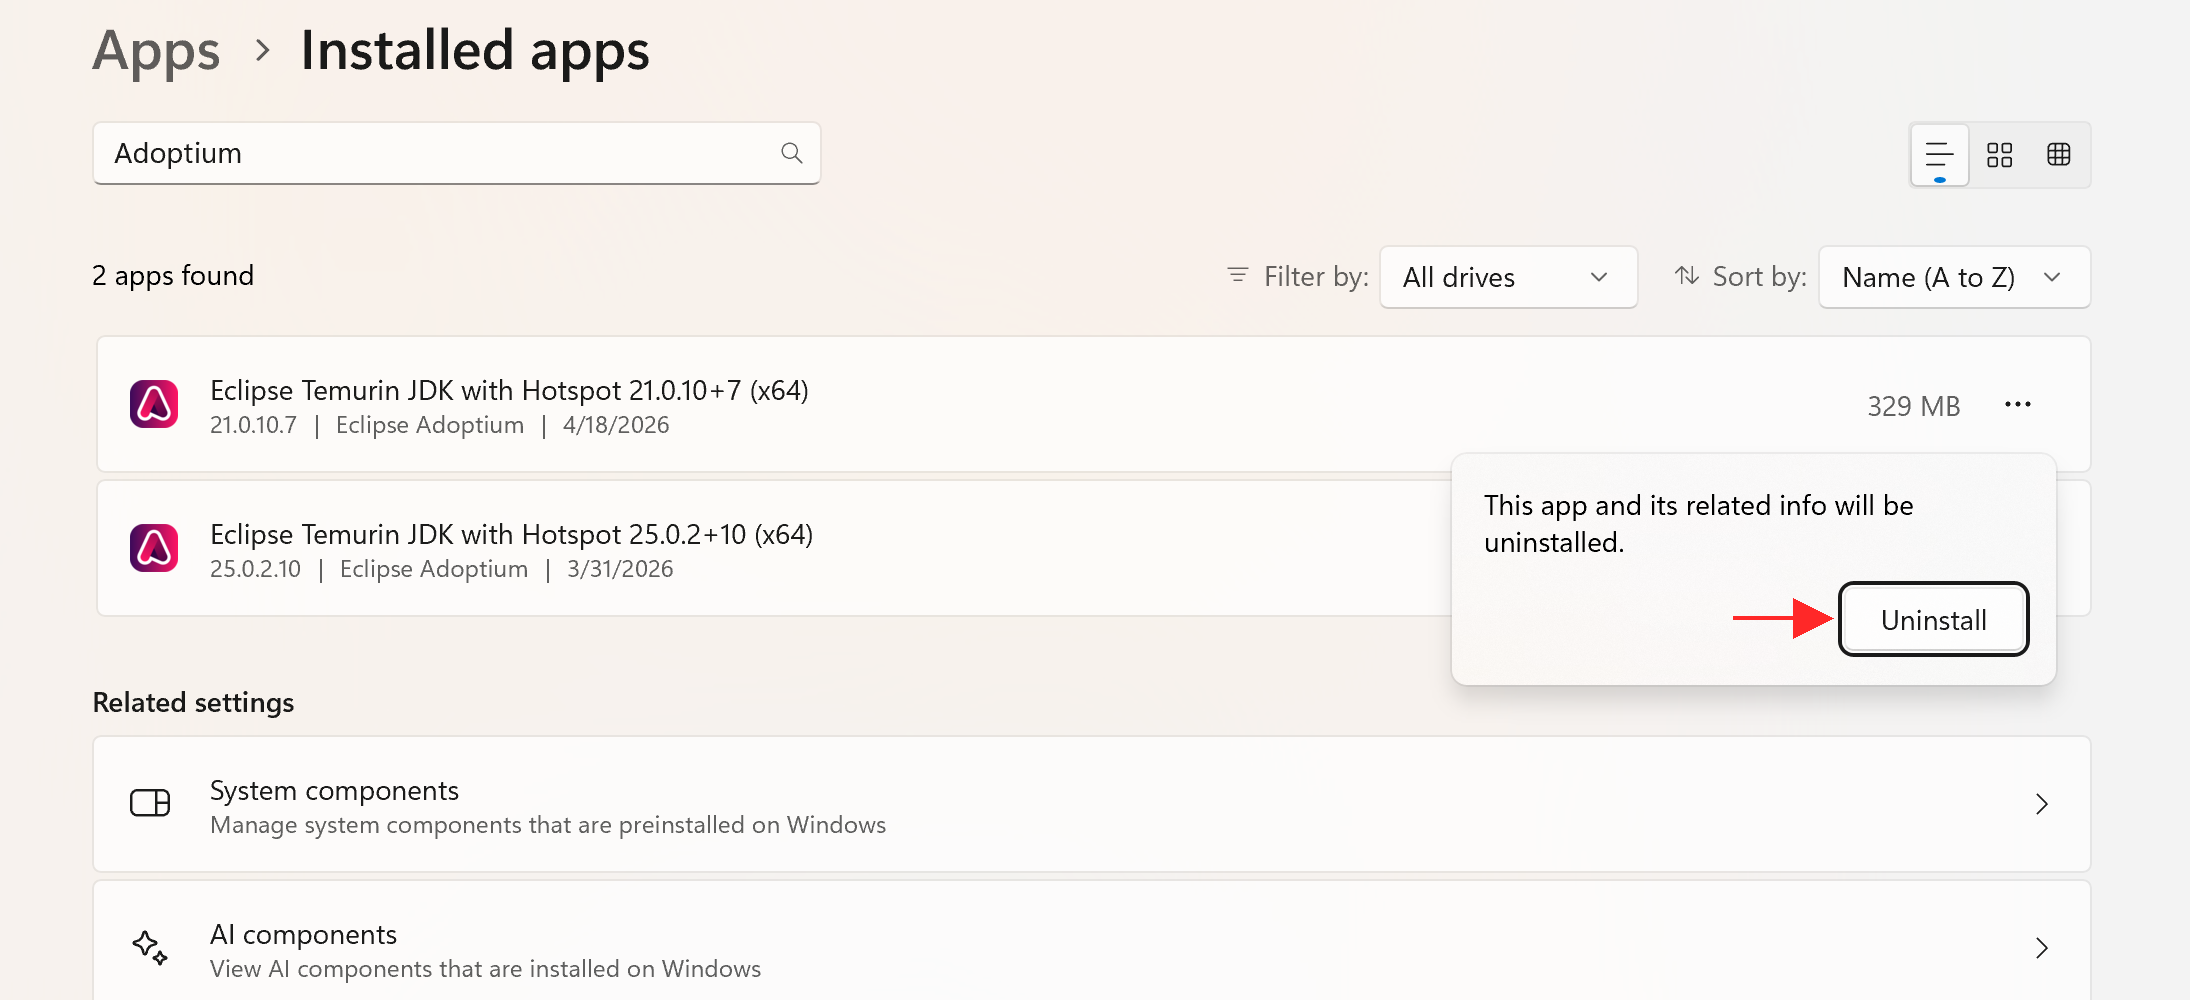Click the 2 apps found label
2190x1000 pixels.
click(x=173, y=275)
